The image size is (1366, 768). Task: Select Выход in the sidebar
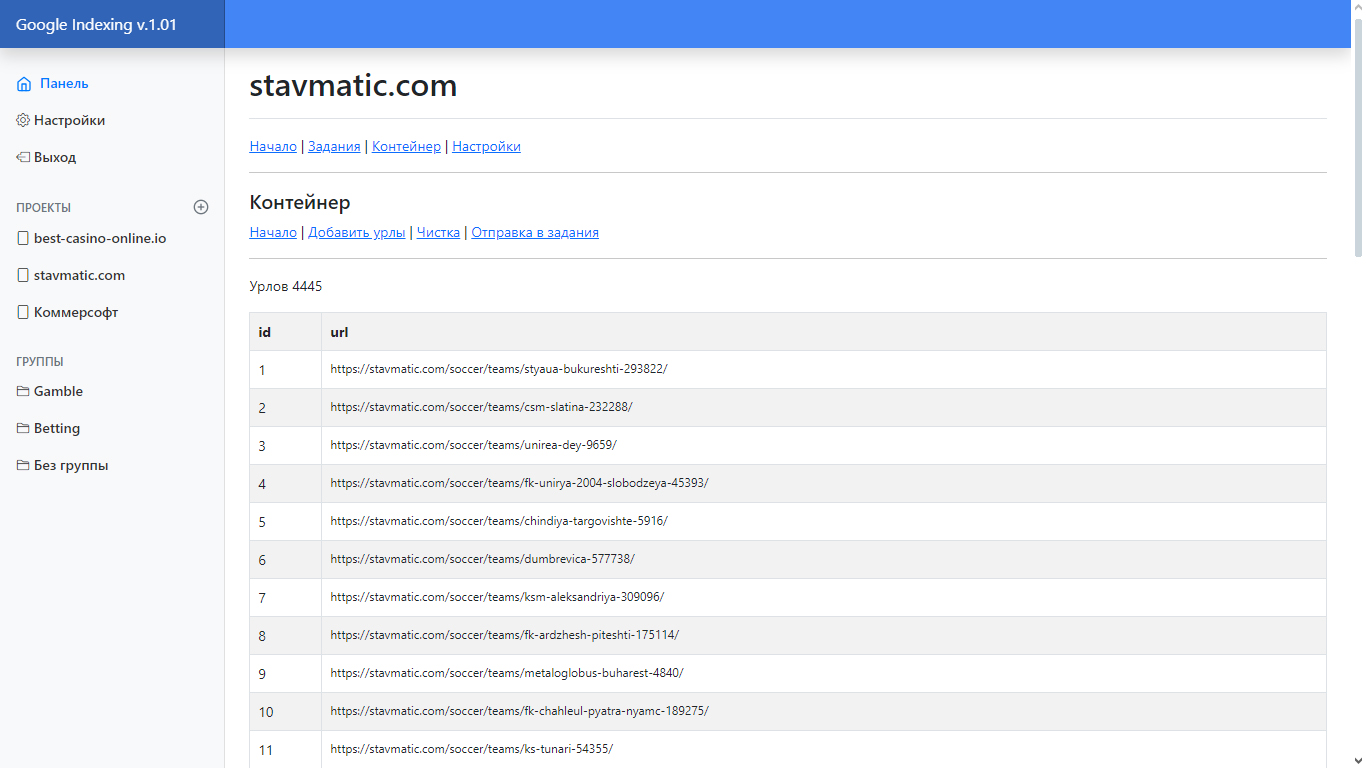[55, 157]
